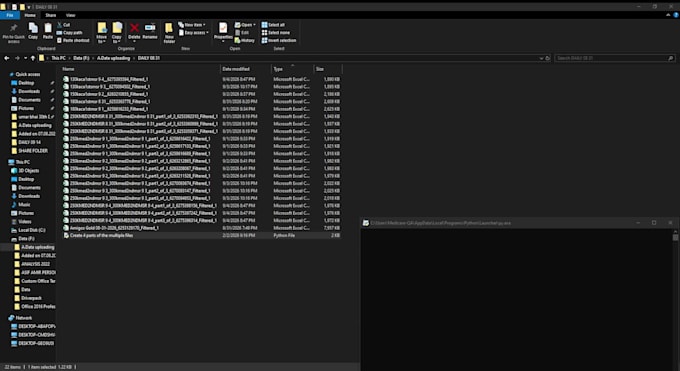Open the File tab
The width and height of the screenshot is (680, 371).
tap(10, 15)
